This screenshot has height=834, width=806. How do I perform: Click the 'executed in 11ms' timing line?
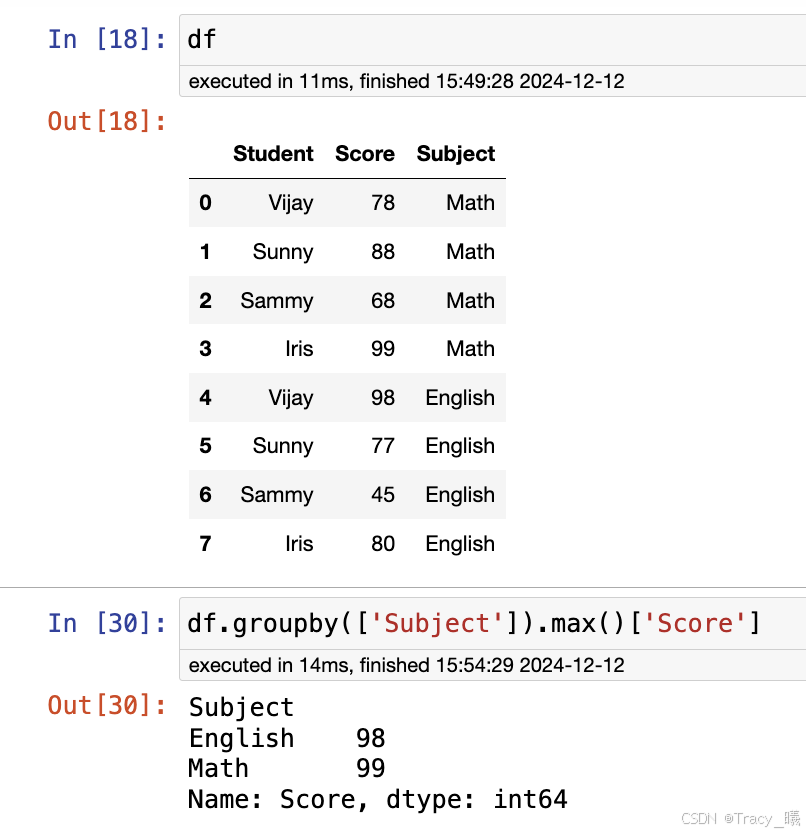click(406, 81)
